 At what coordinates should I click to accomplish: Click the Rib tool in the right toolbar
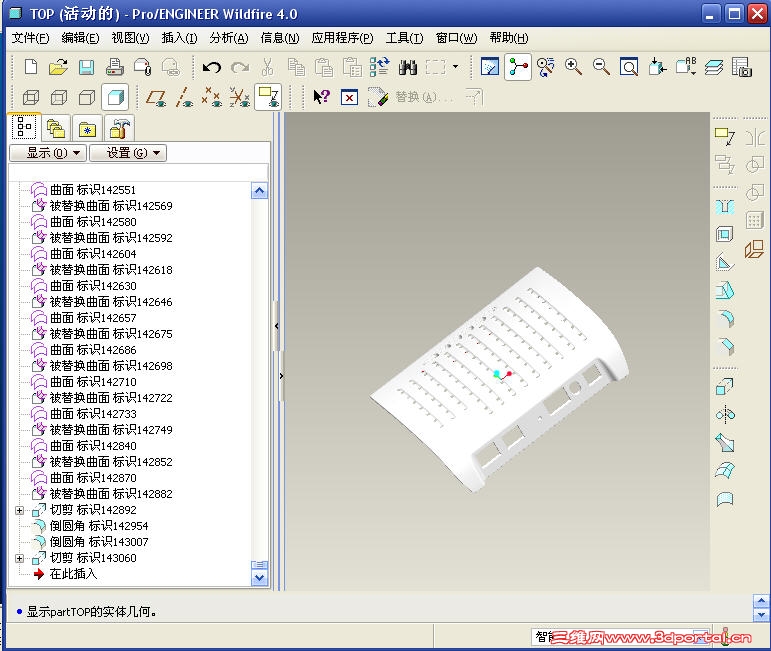click(725, 262)
